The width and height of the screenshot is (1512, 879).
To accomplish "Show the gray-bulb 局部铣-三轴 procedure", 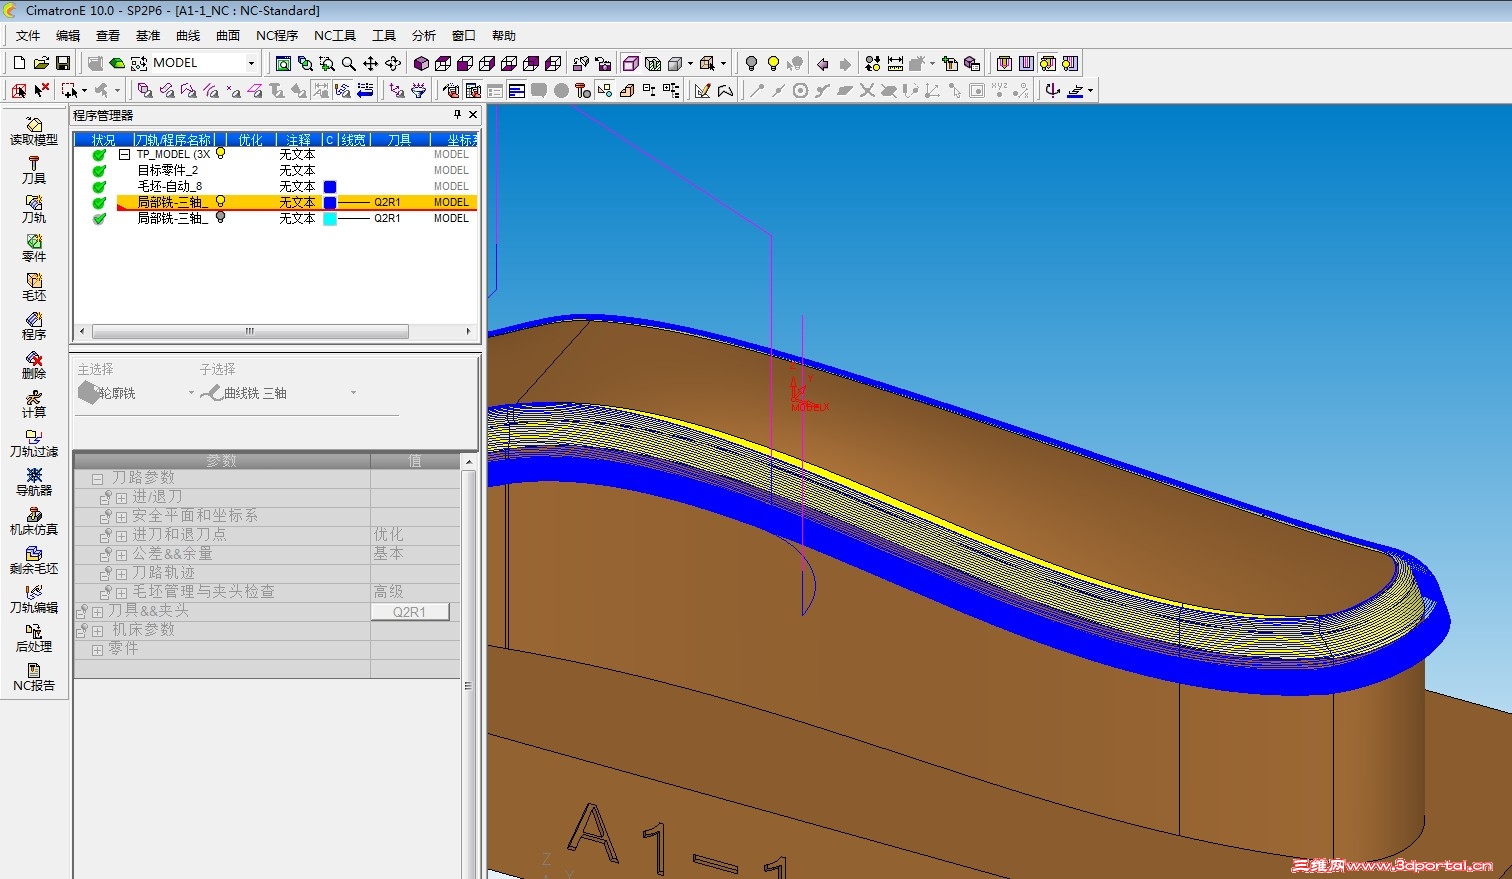I will [221, 218].
